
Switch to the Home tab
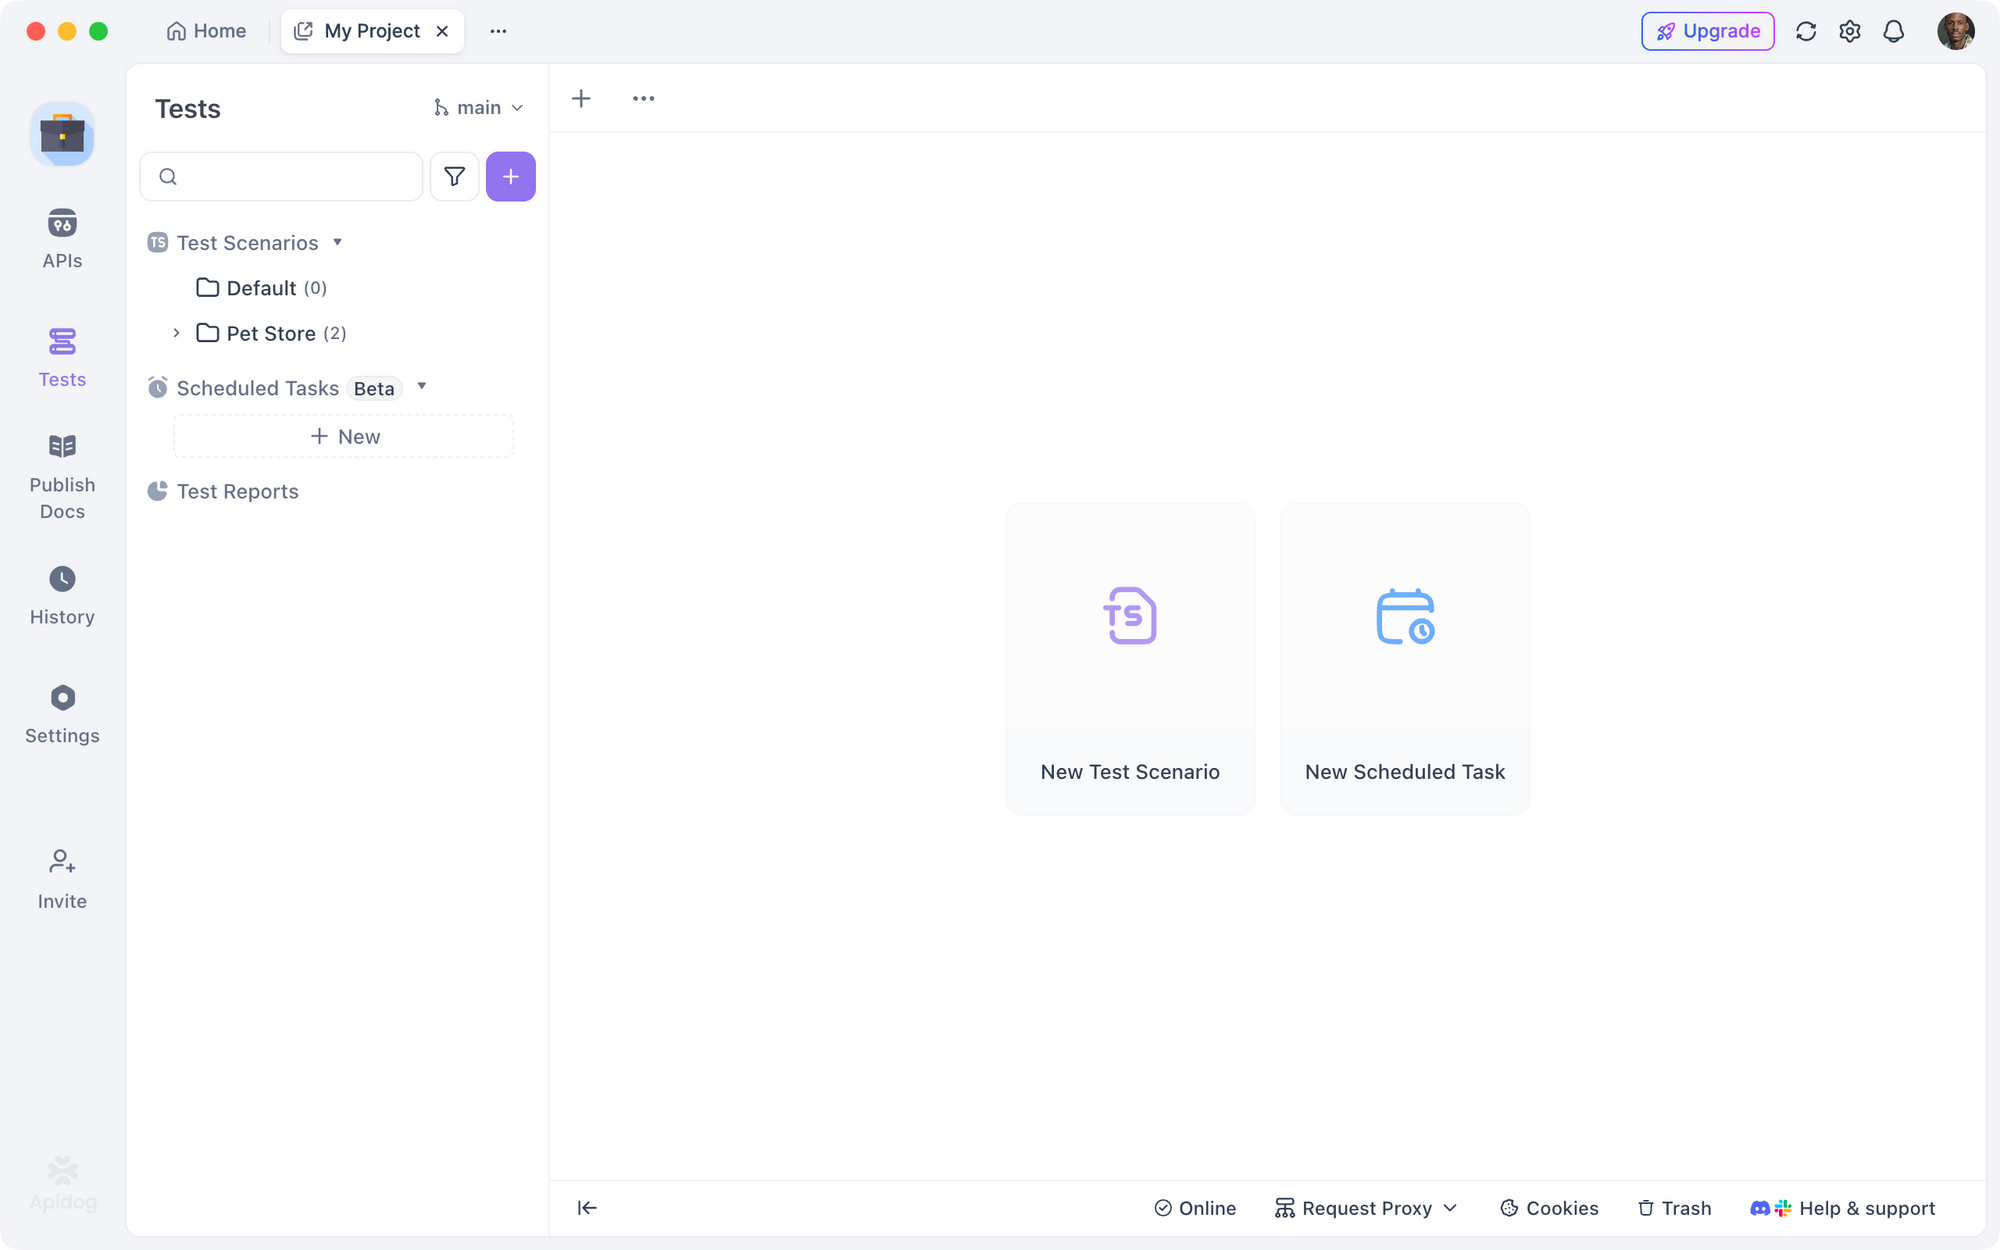click(206, 31)
